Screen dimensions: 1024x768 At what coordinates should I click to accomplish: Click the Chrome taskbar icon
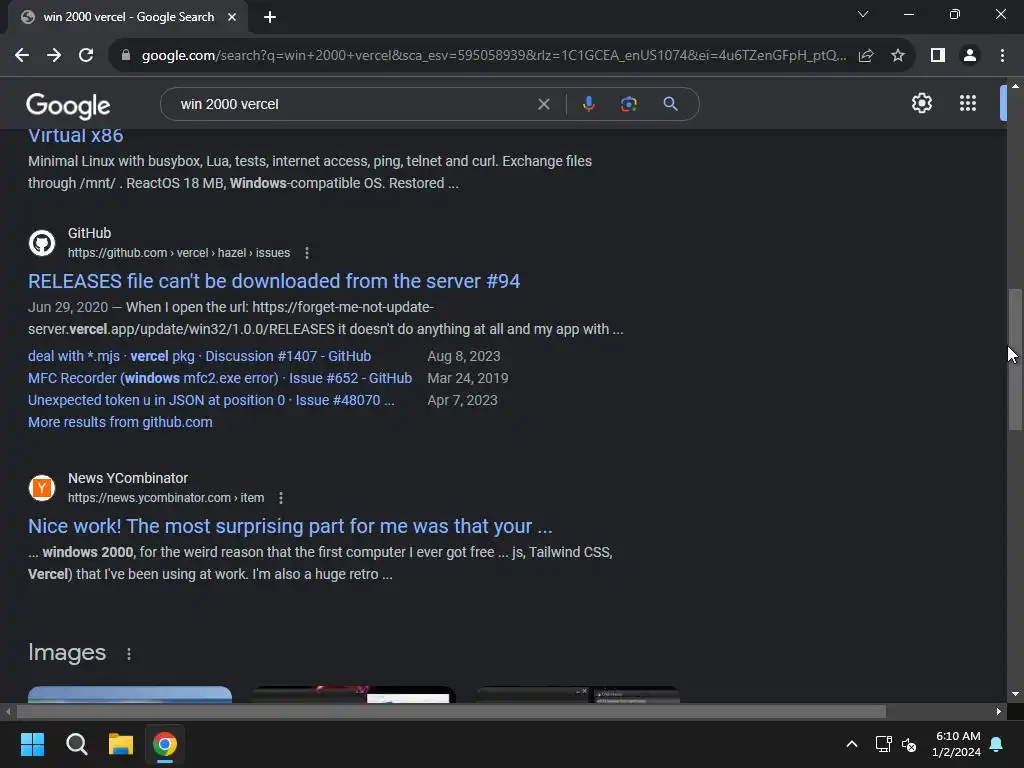click(x=165, y=744)
